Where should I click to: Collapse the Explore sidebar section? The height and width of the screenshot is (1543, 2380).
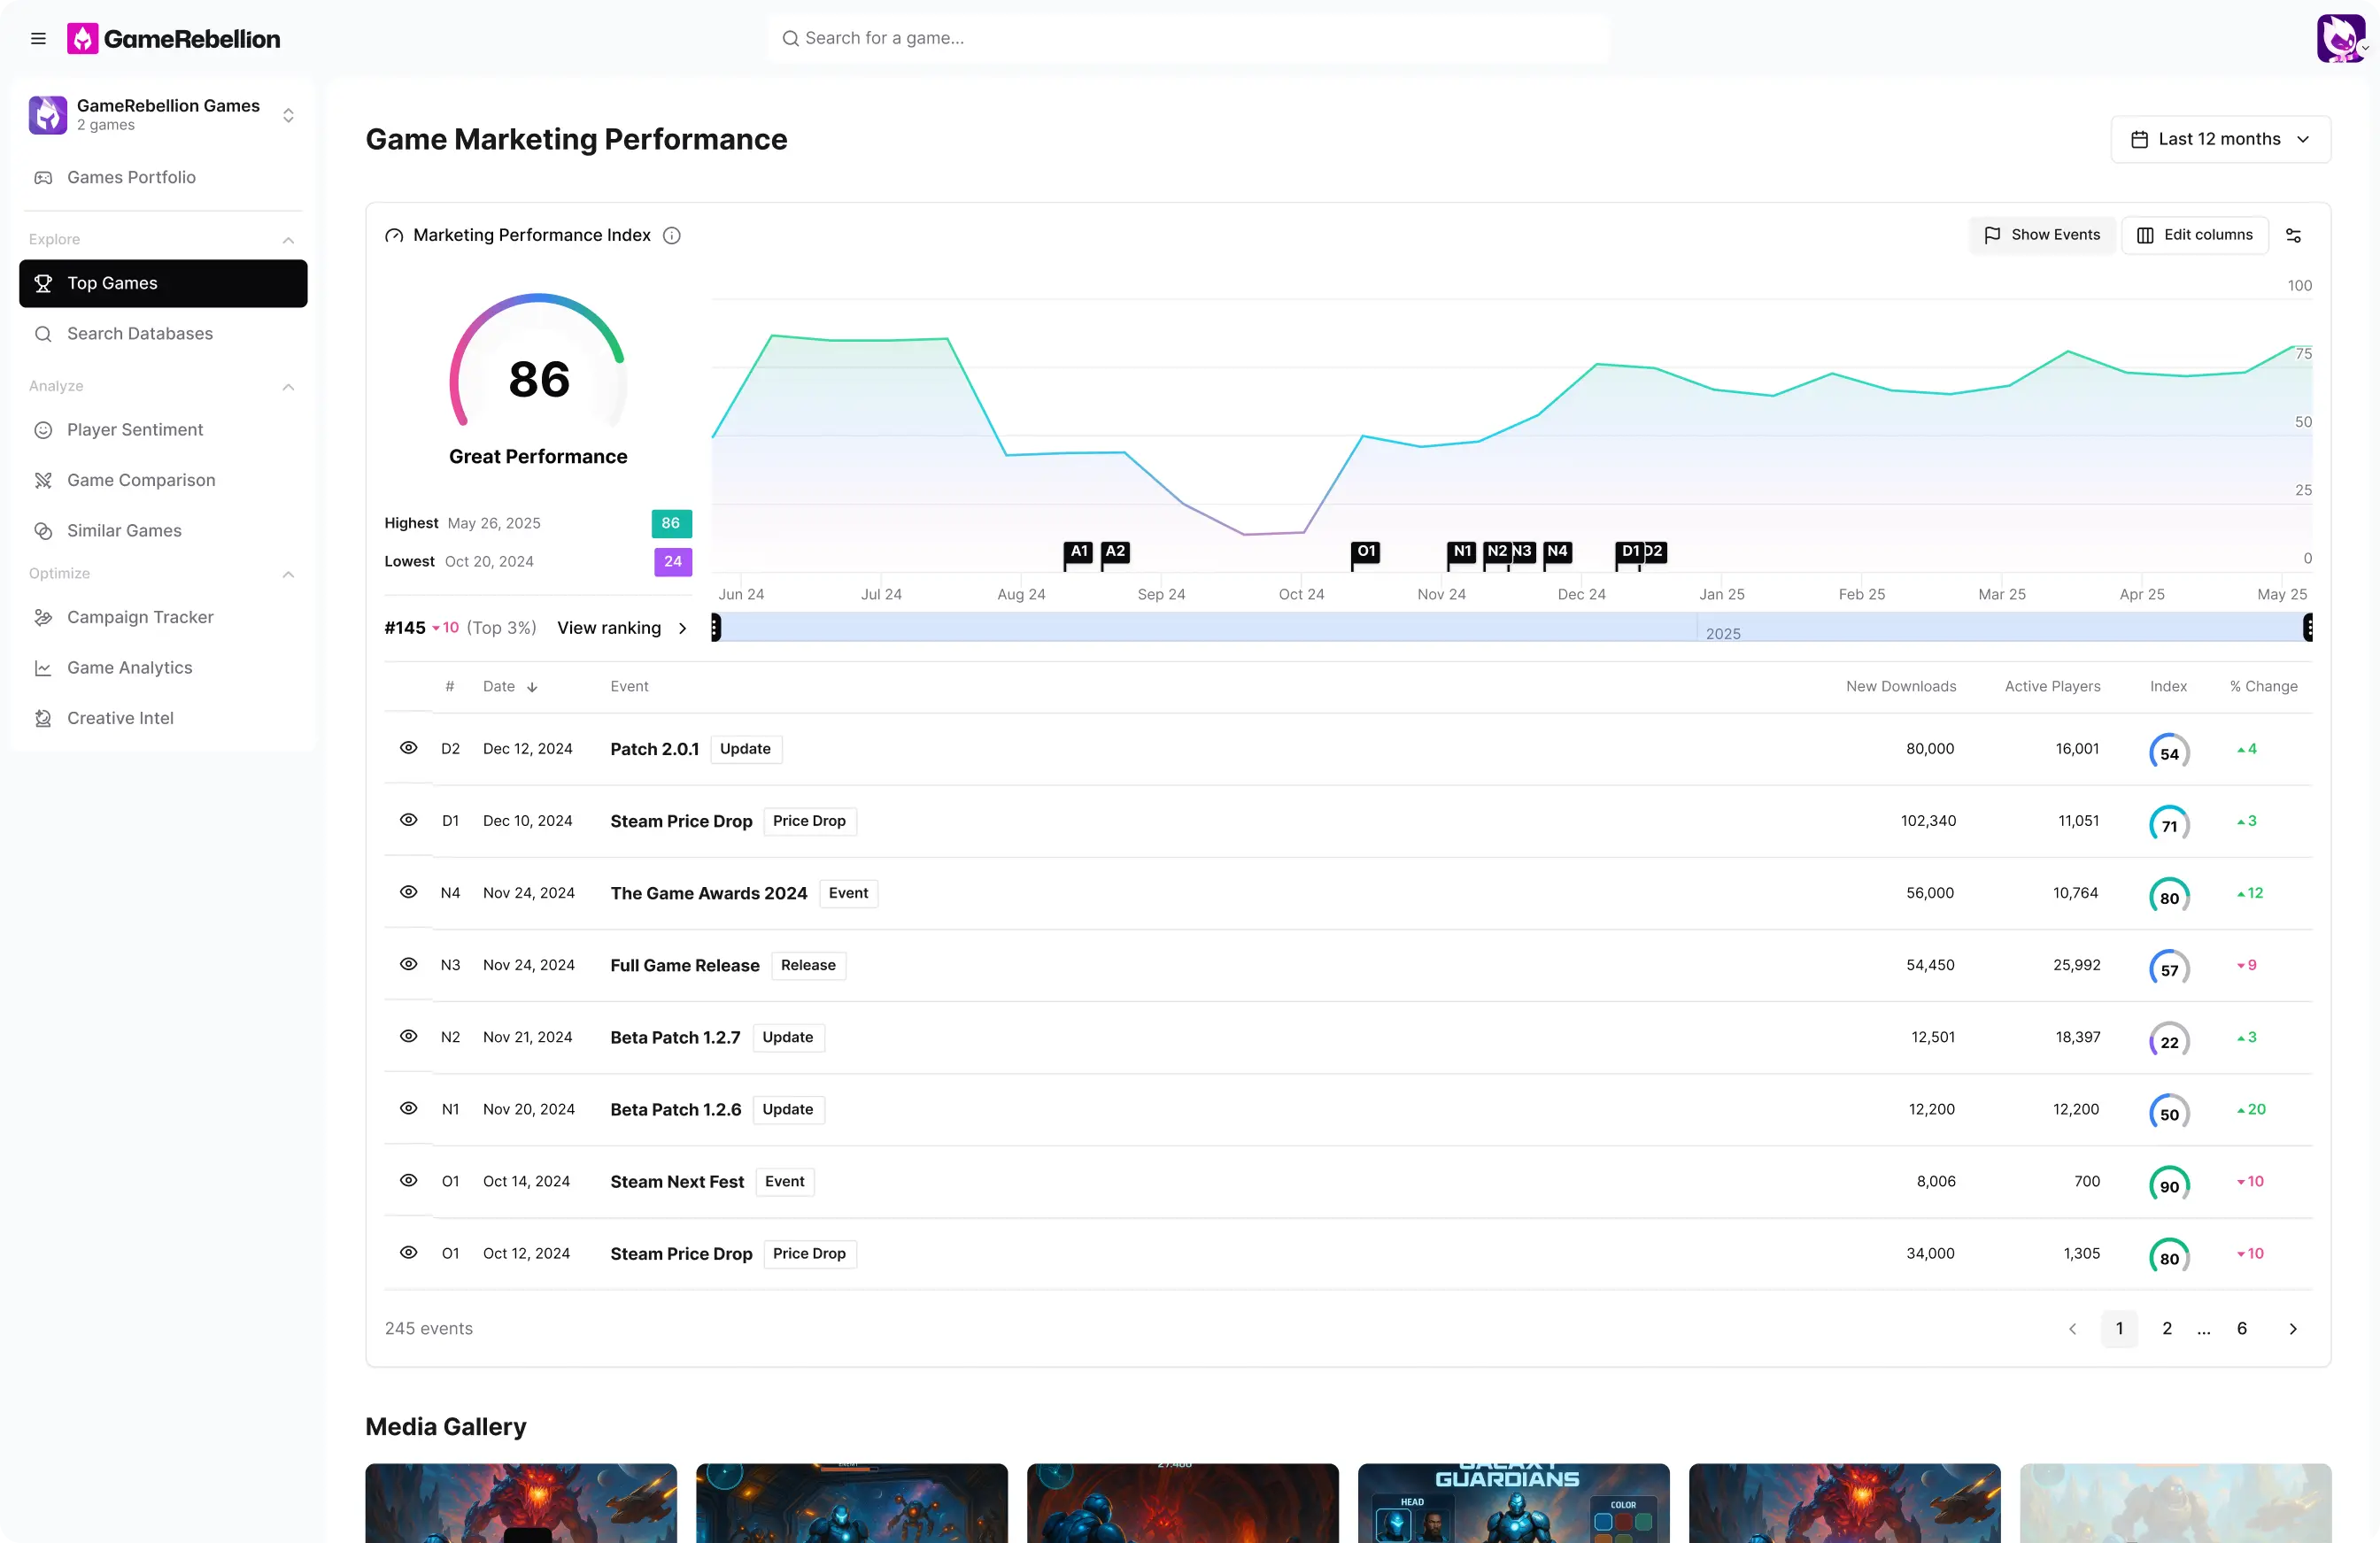(288, 240)
